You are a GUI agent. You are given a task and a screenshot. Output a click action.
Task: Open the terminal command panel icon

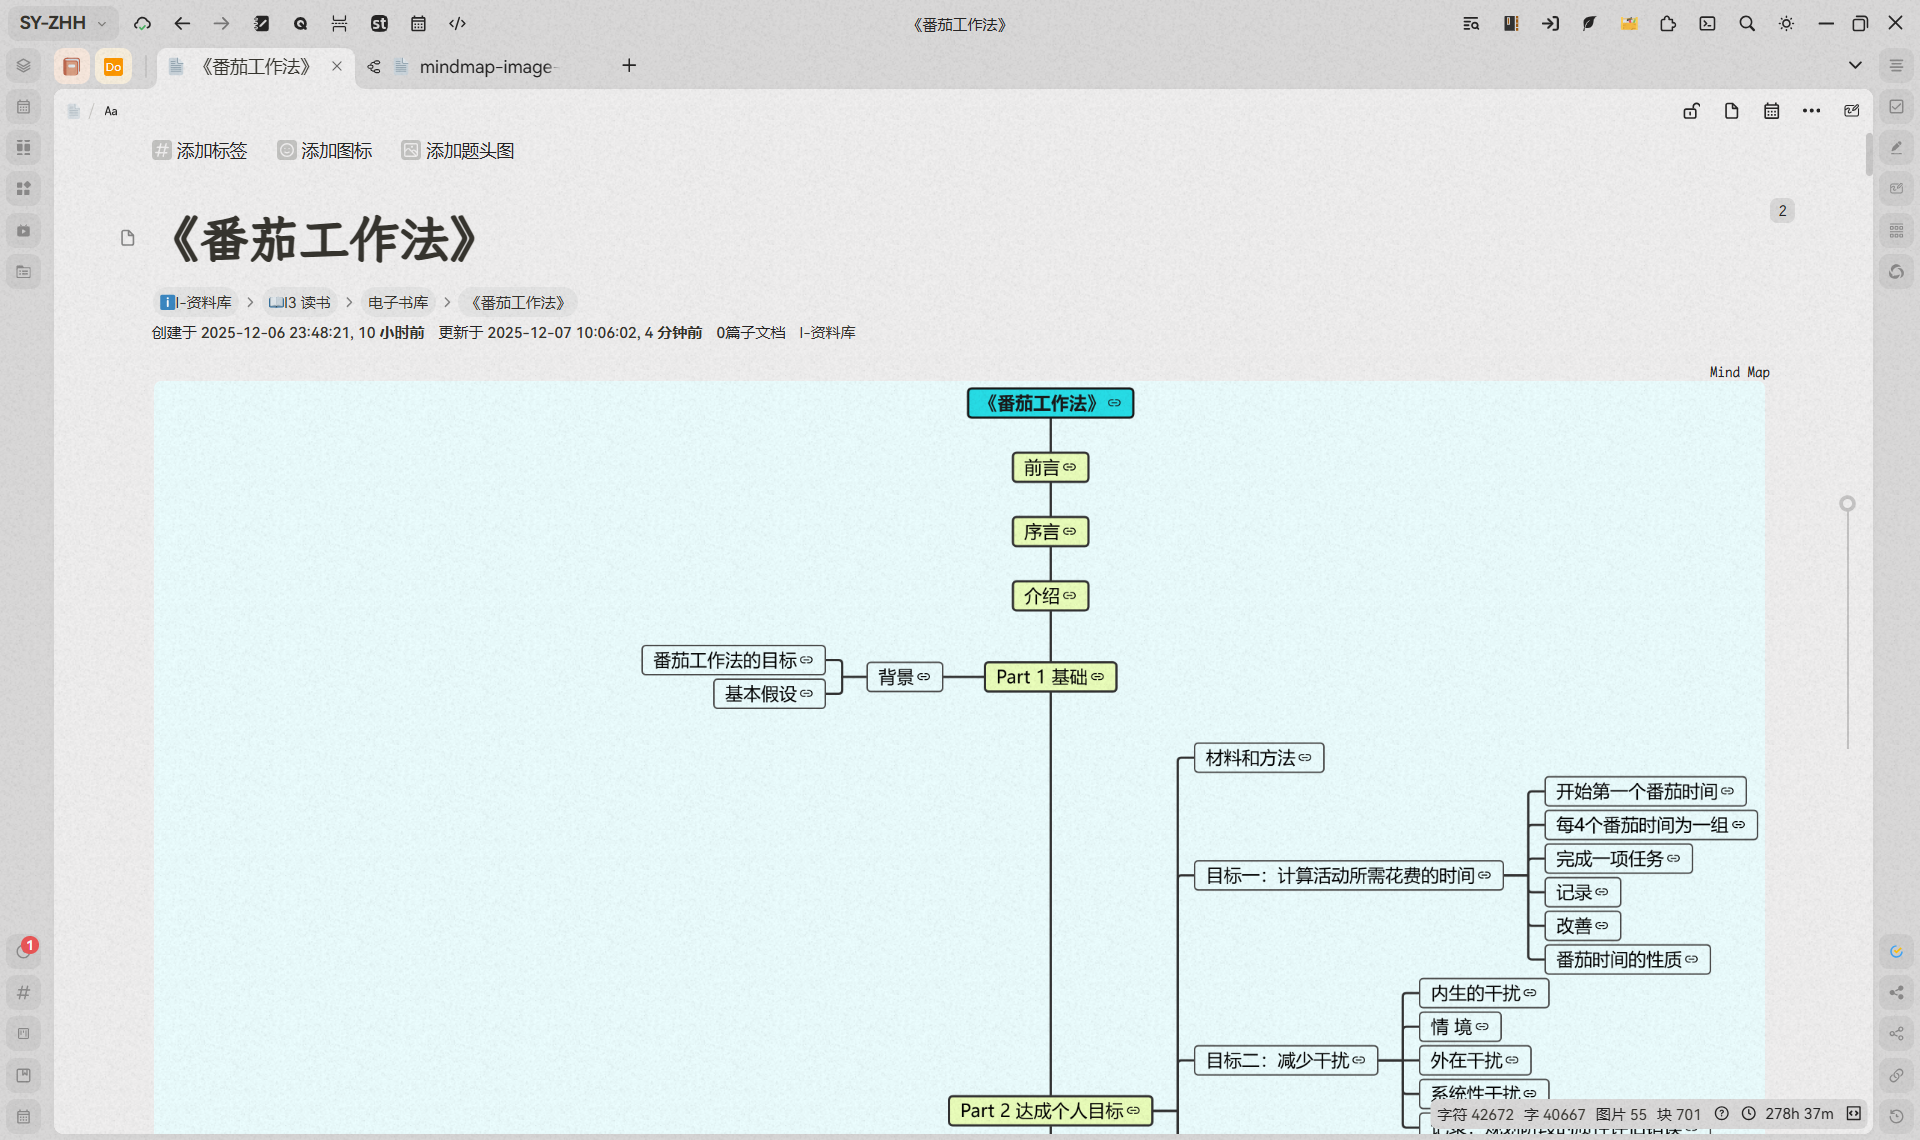point(1707,23)
